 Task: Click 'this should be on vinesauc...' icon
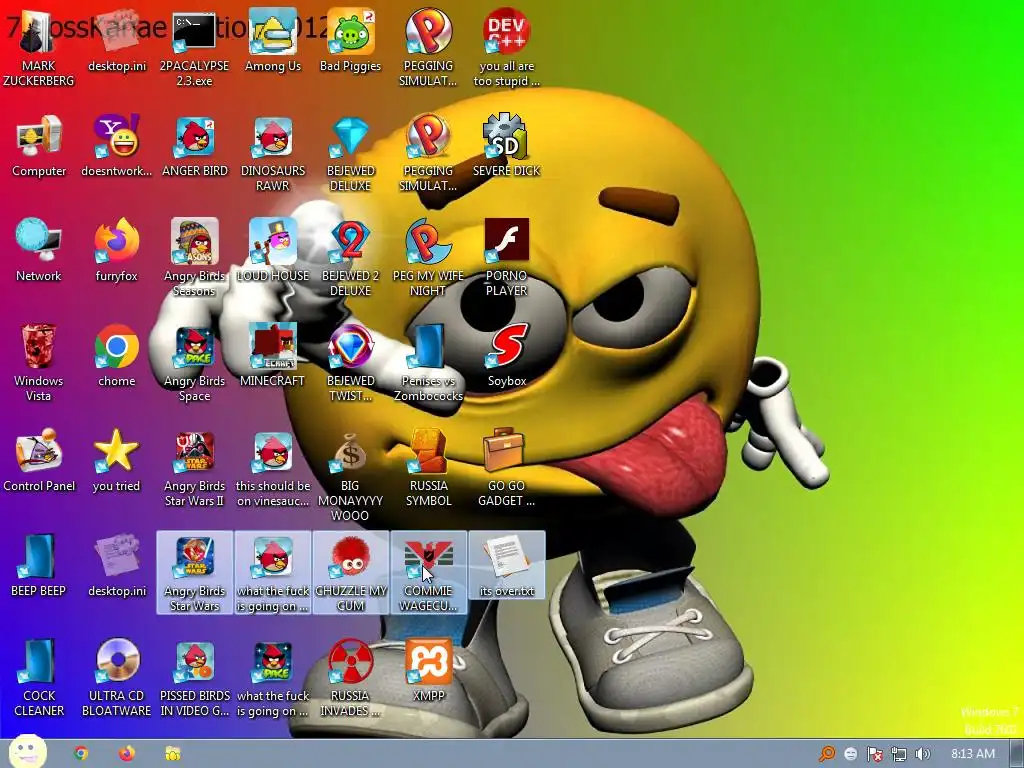coord(272,468)
